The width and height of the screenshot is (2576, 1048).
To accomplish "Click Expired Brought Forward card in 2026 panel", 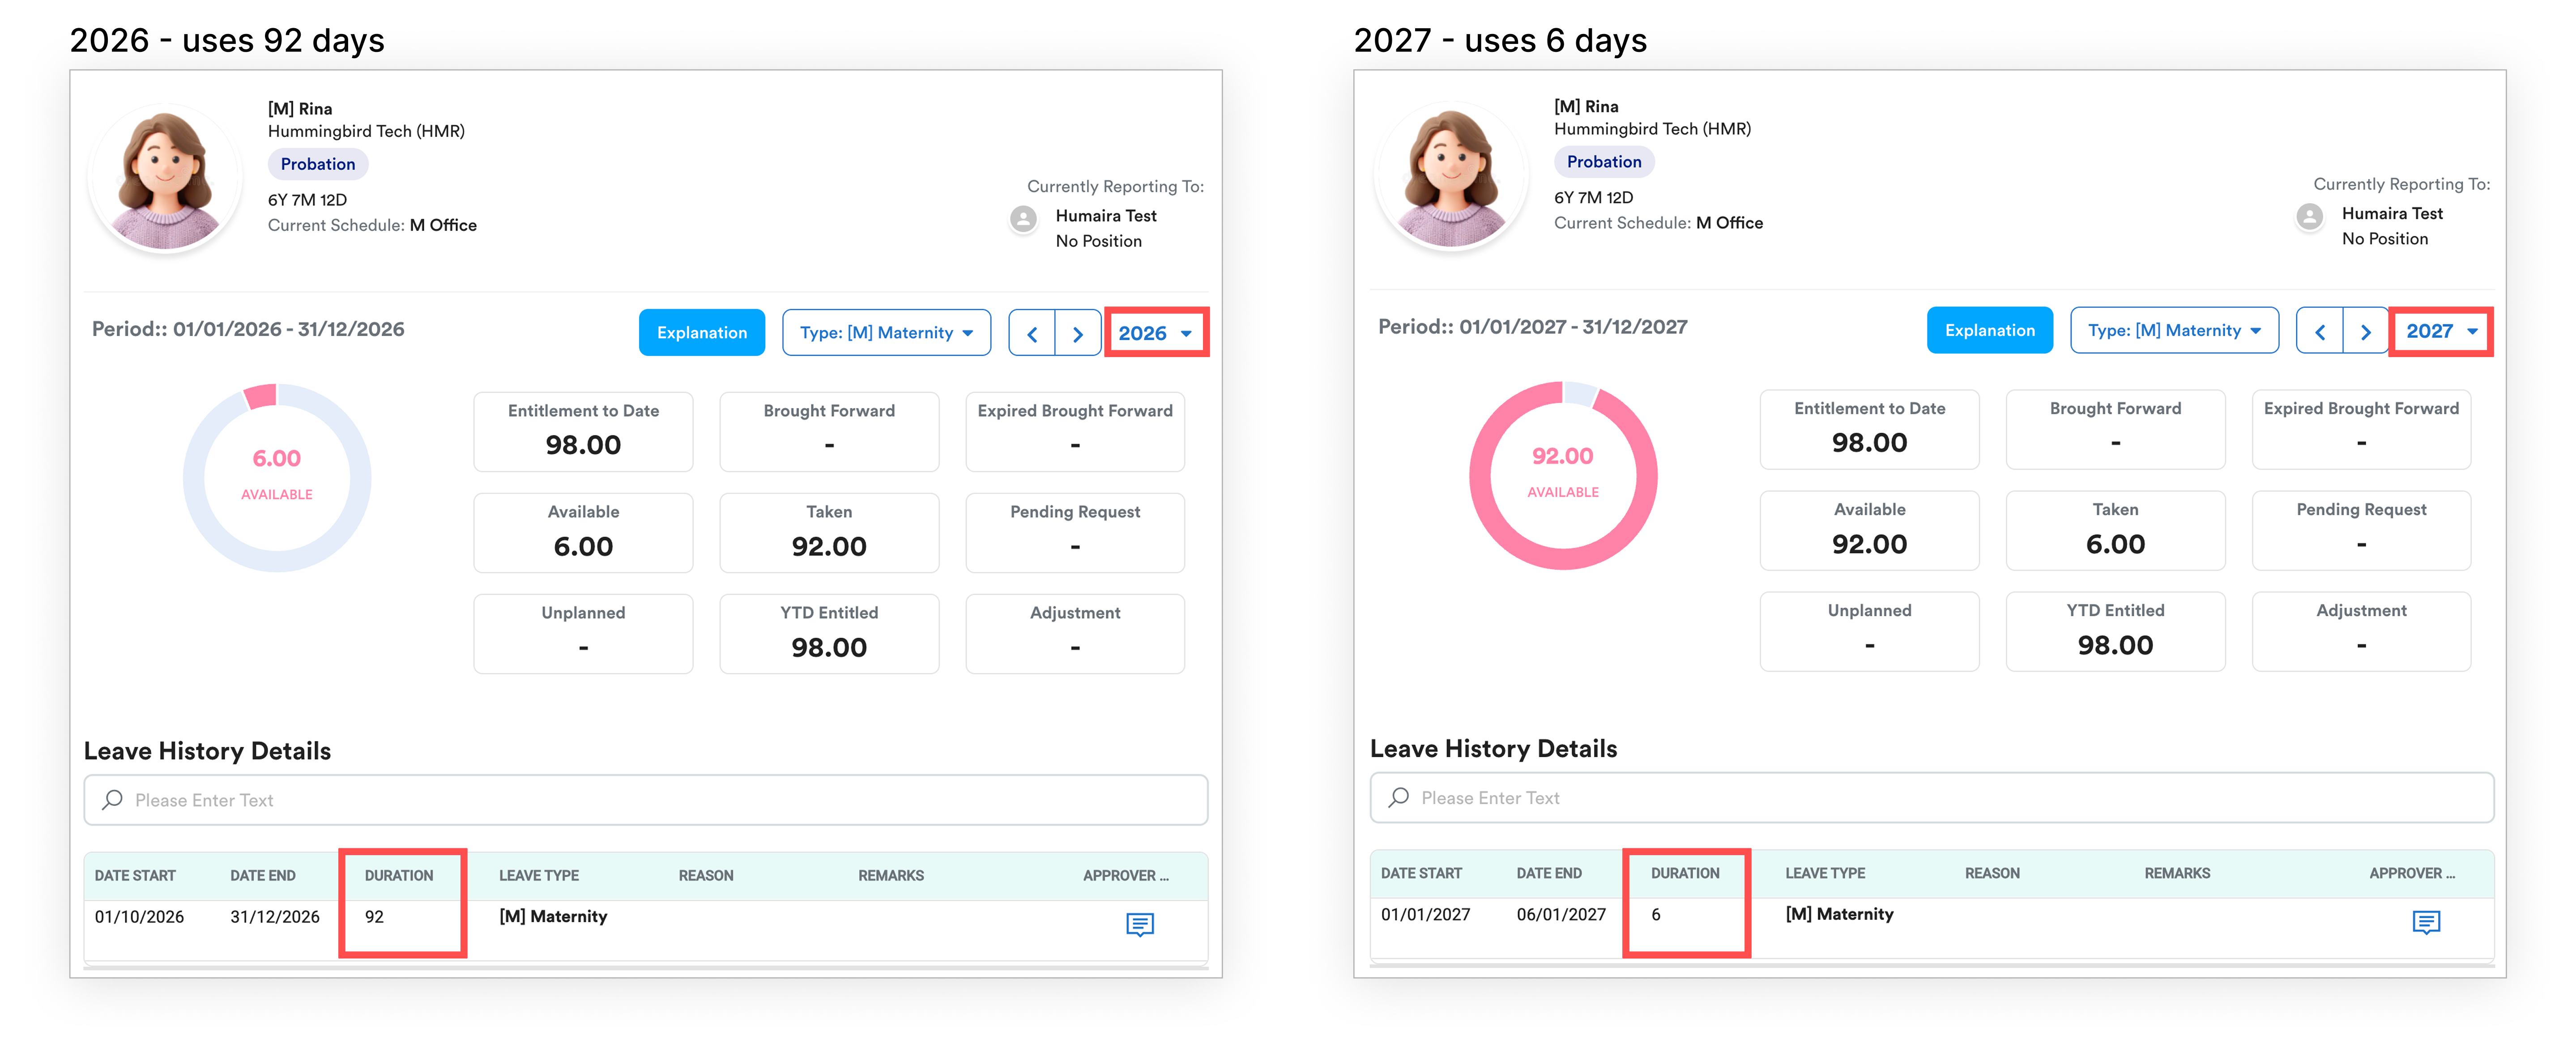I will click(x=1075, y=432).
